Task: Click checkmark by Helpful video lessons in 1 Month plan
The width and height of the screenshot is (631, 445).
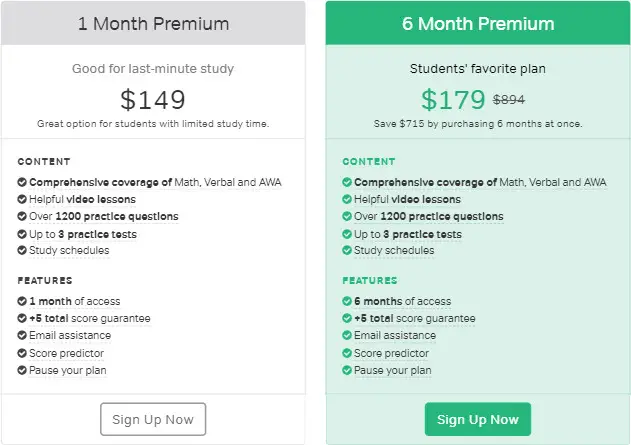Action: click(x=22, y=199)
